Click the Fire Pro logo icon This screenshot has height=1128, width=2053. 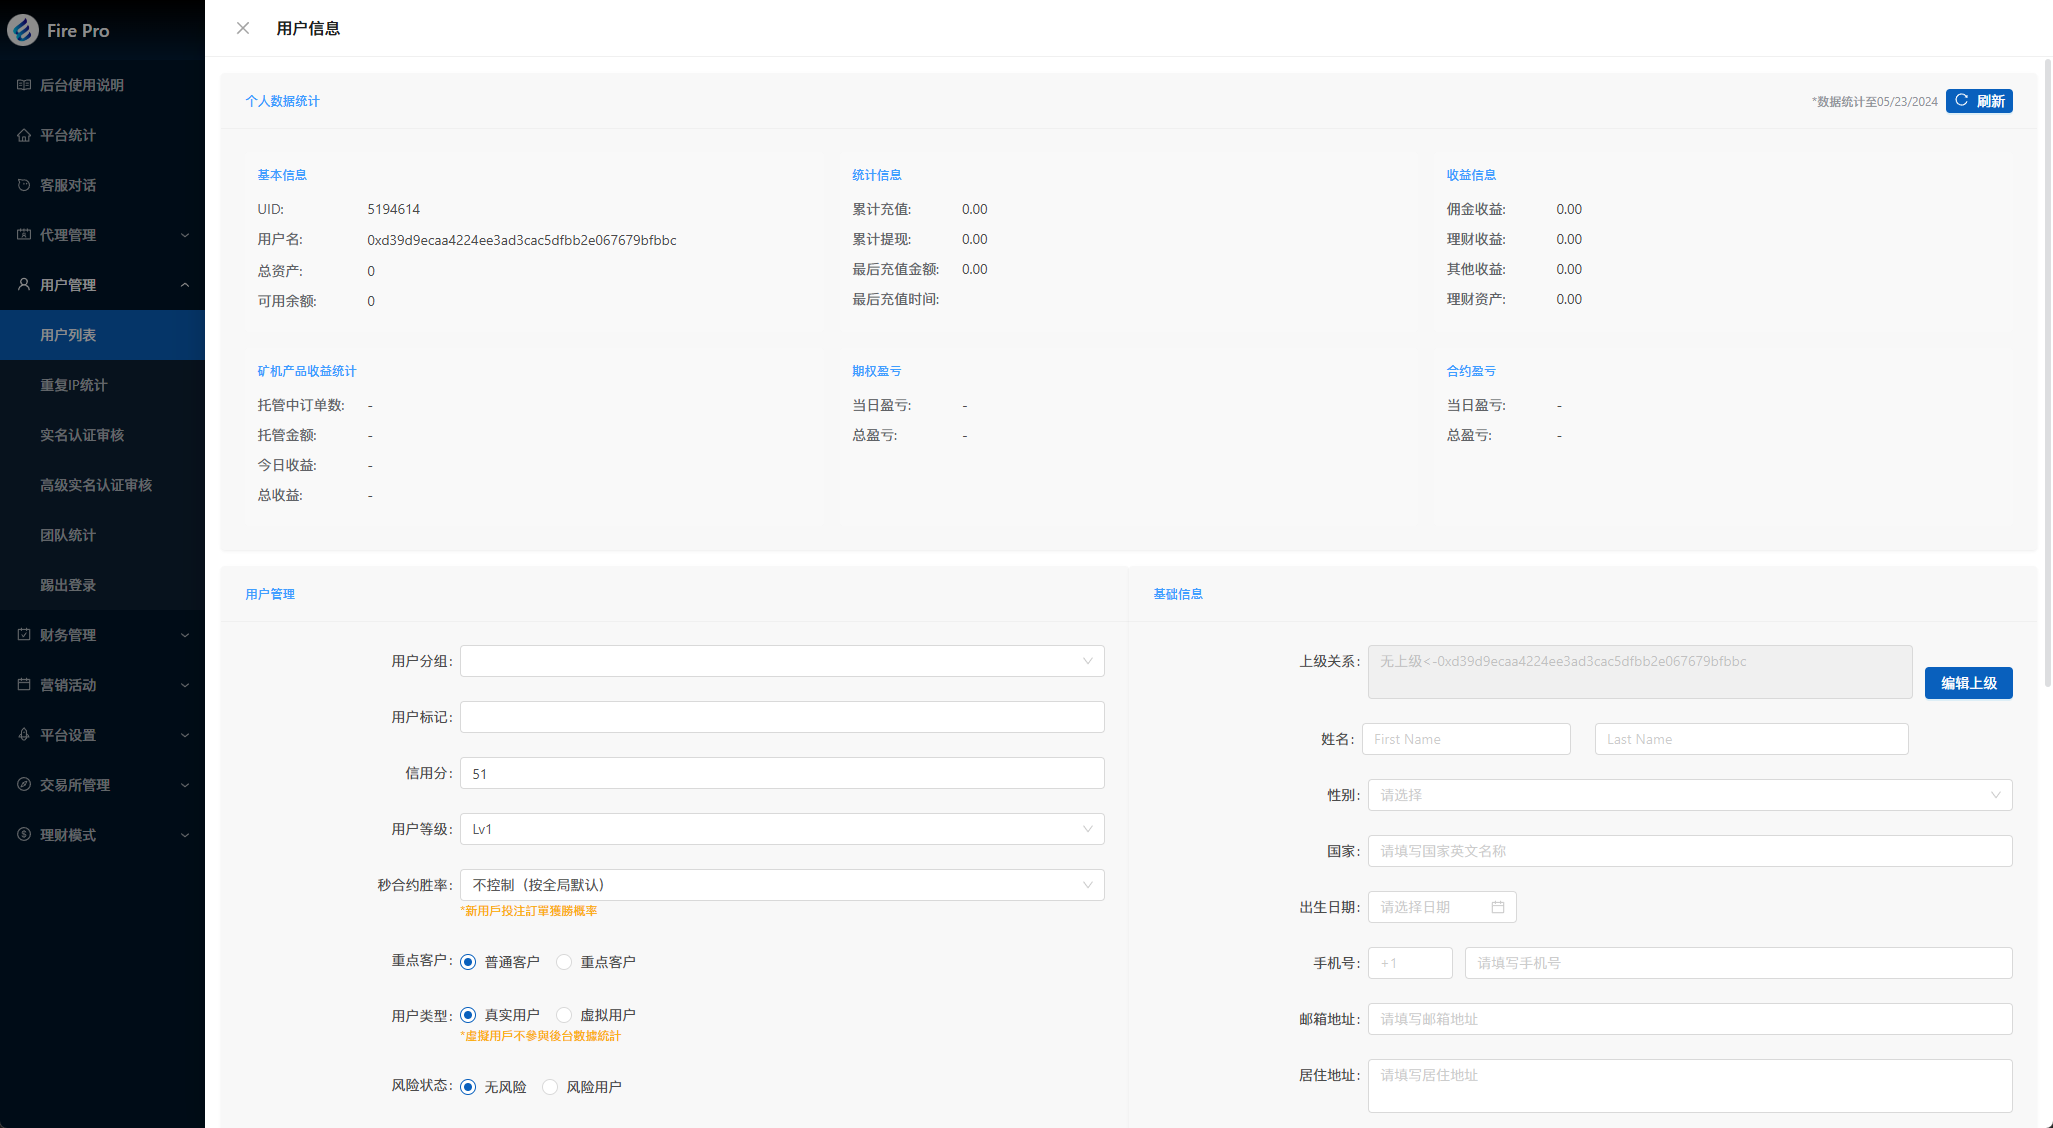23,30
